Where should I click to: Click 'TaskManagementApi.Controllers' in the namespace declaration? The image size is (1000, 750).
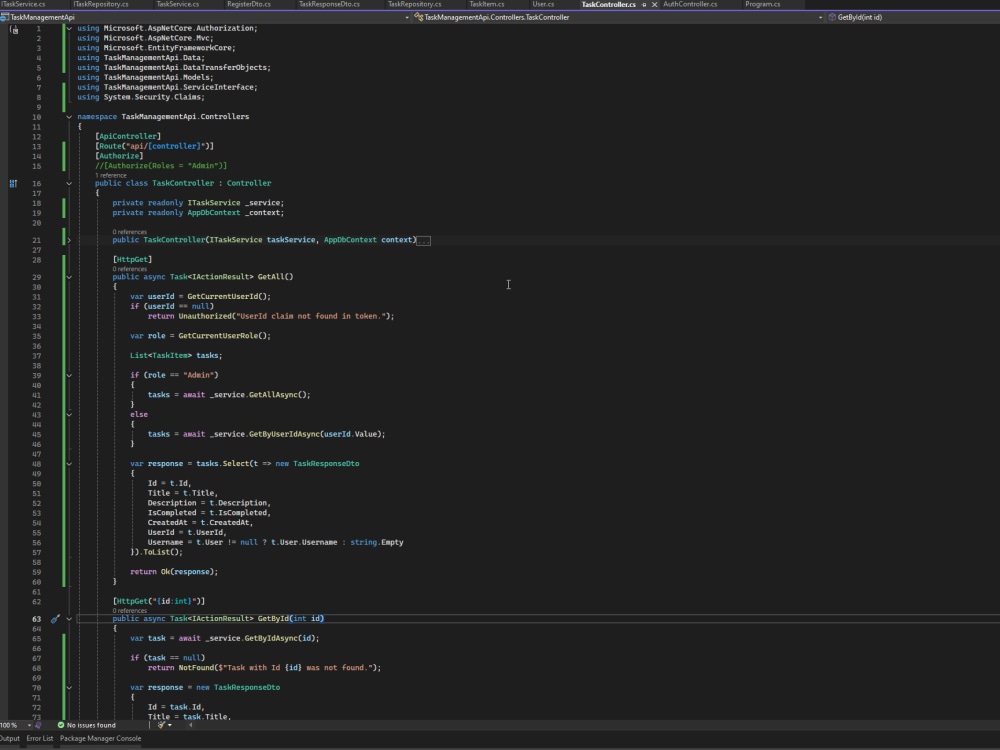pyautogui.click(x=185, y=117)
